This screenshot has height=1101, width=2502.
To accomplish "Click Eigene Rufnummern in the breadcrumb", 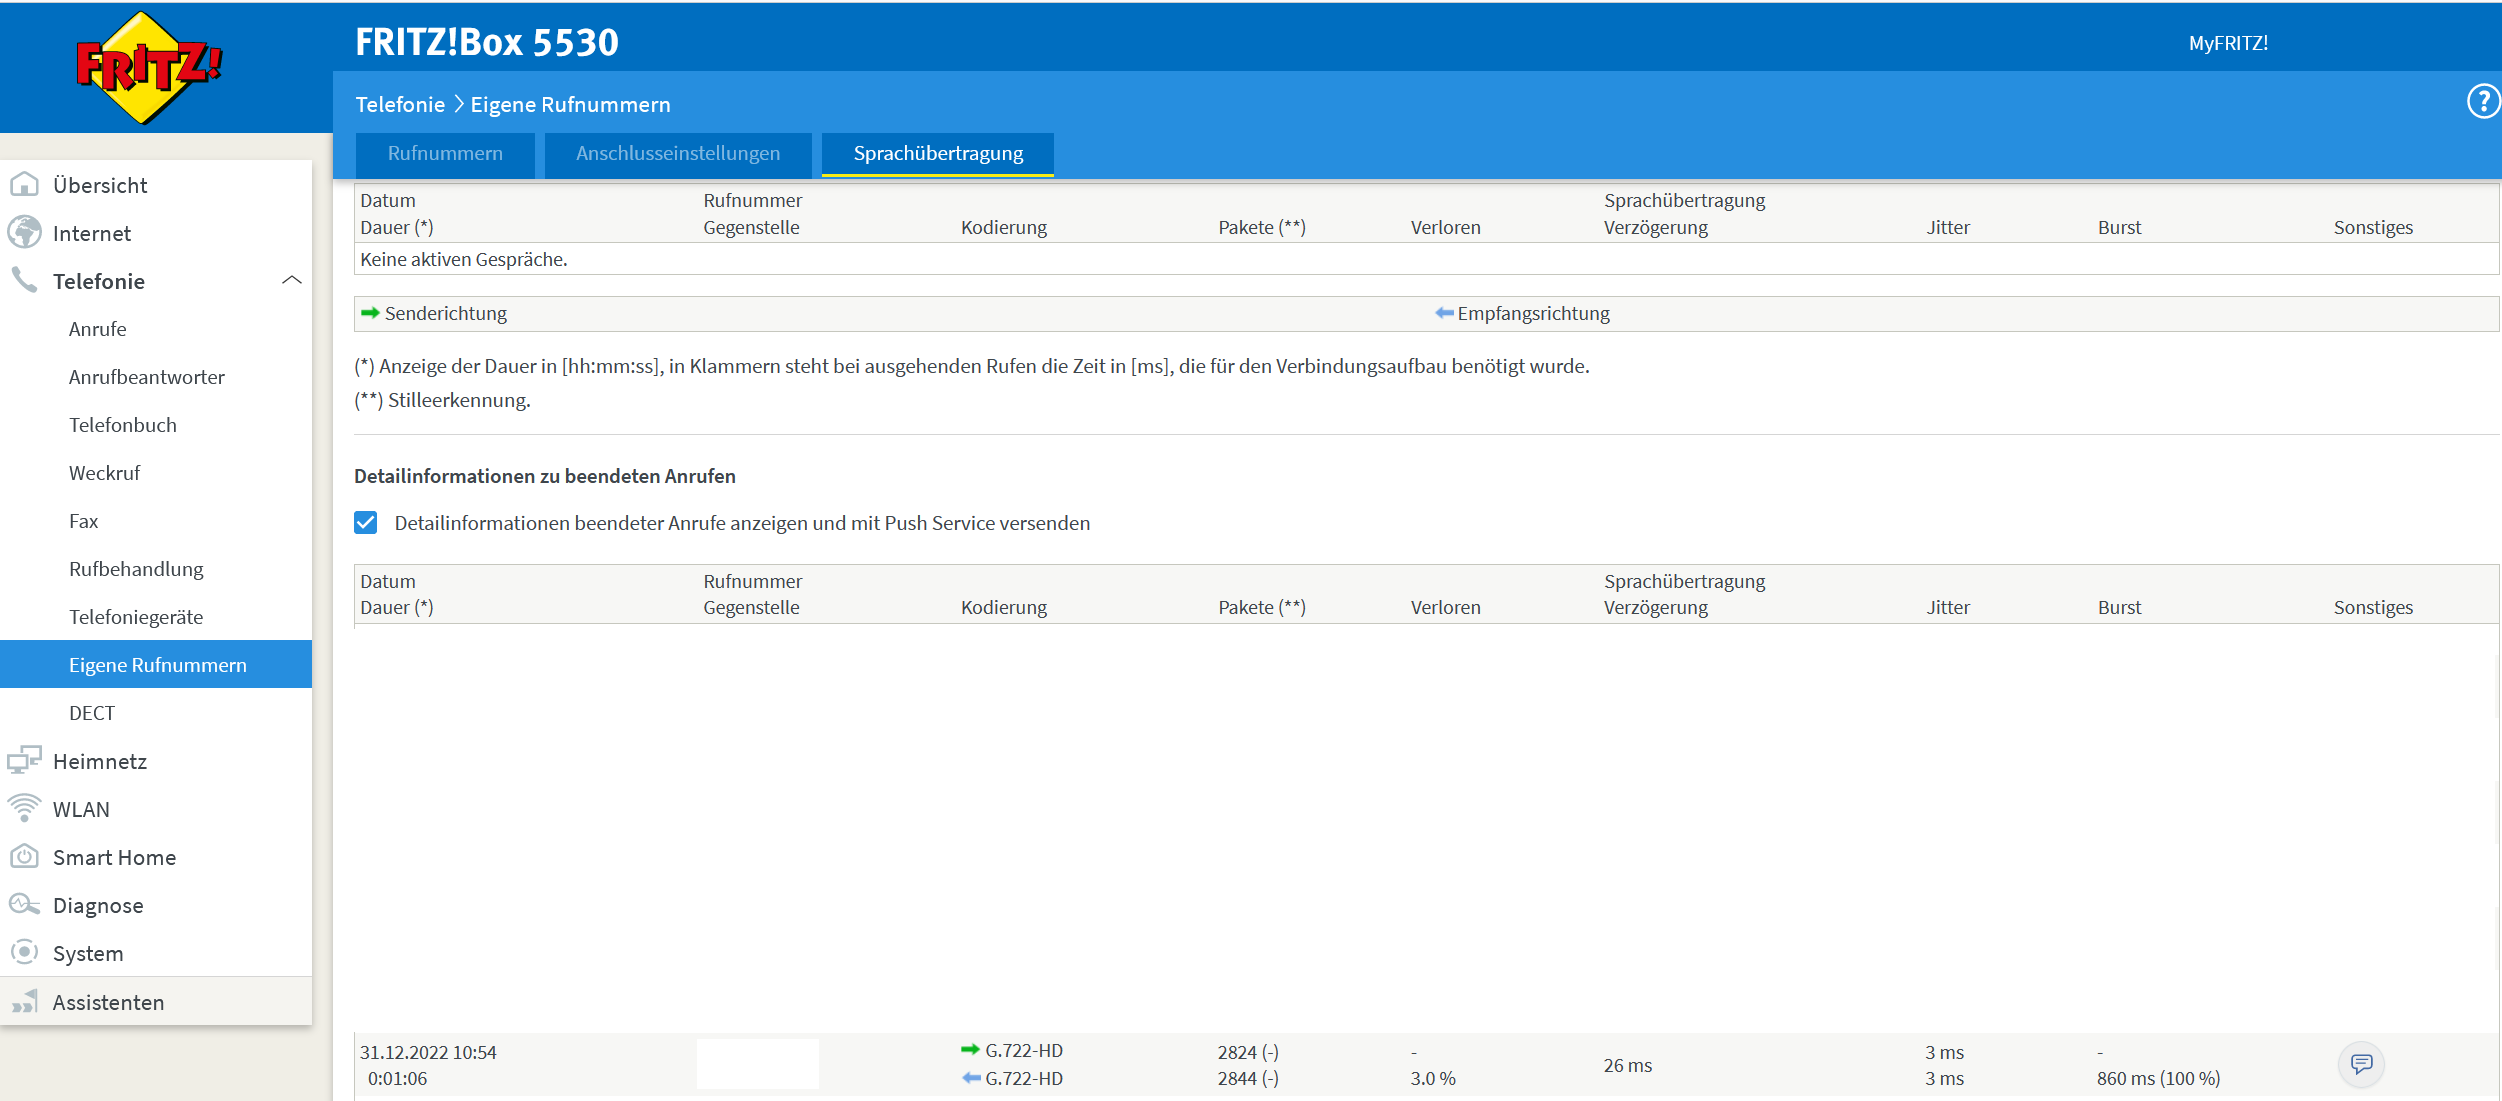I will [x=570, y=104].
